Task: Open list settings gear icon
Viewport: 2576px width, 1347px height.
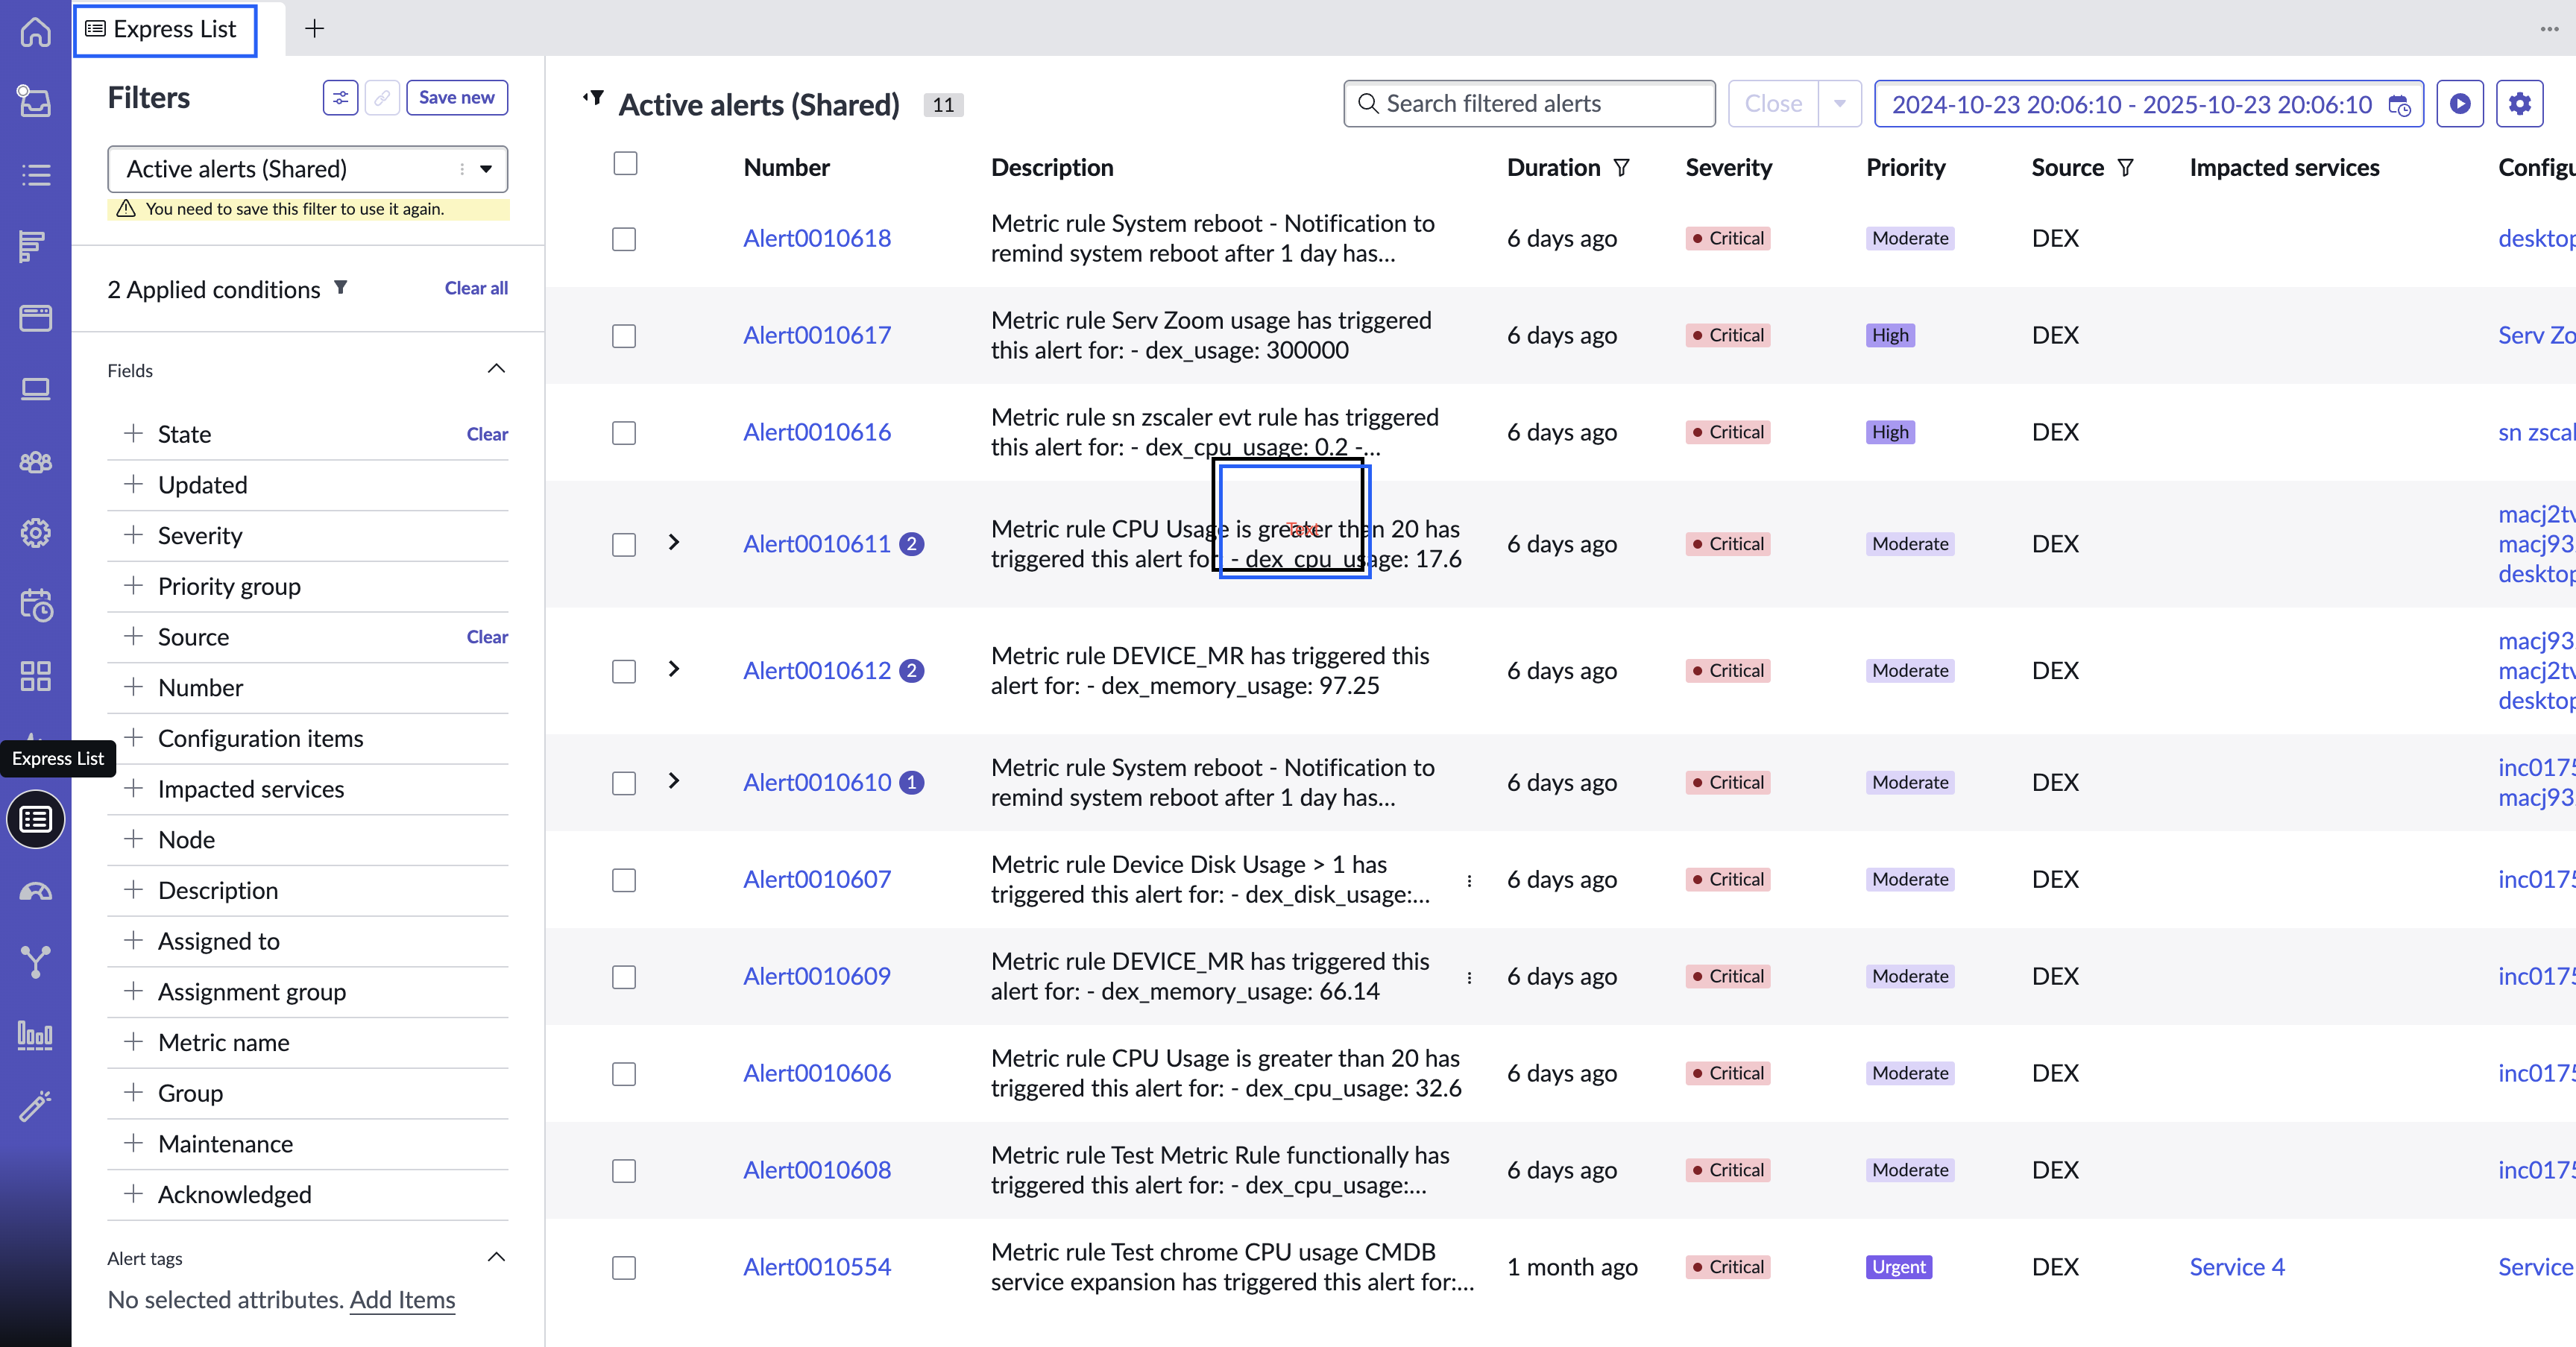Action: tap(2519, 104)
